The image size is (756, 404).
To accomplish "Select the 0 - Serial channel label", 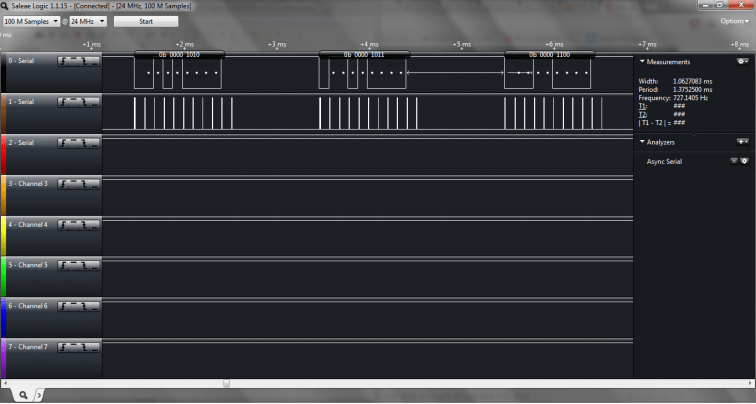I will coord(21,61).
